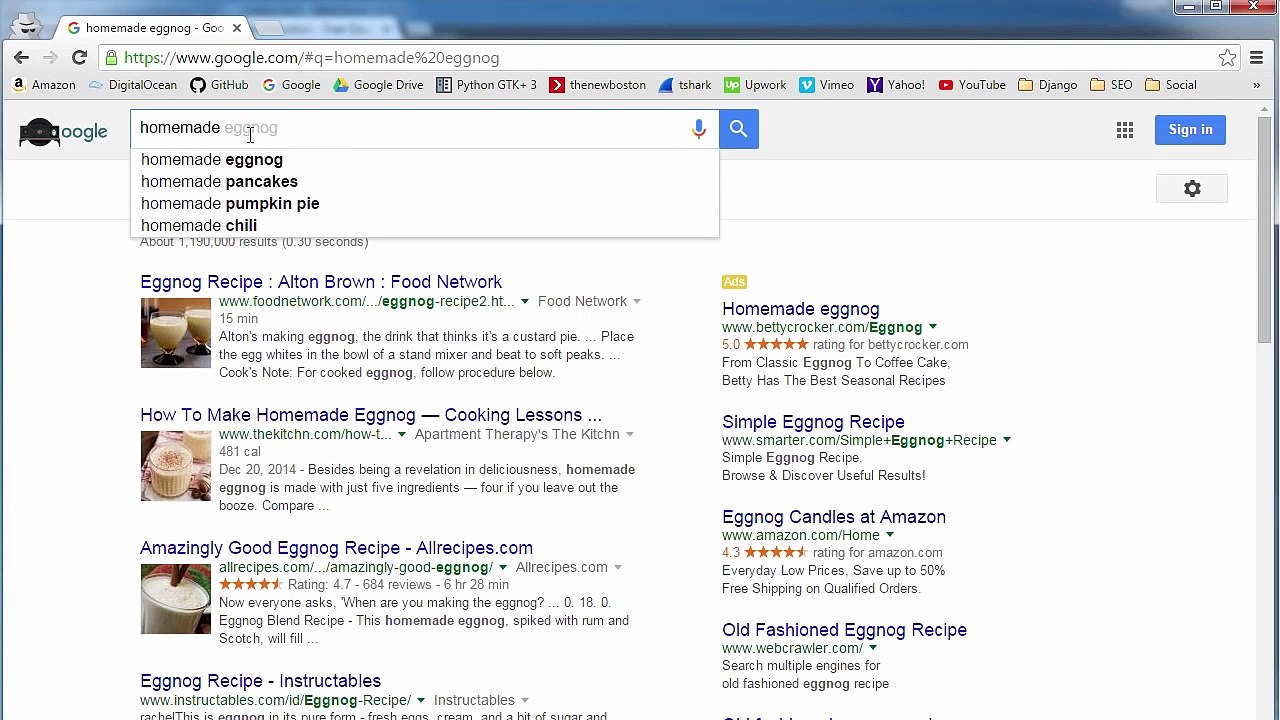Open the Google Drive bookmark

(x=379, y=85)
